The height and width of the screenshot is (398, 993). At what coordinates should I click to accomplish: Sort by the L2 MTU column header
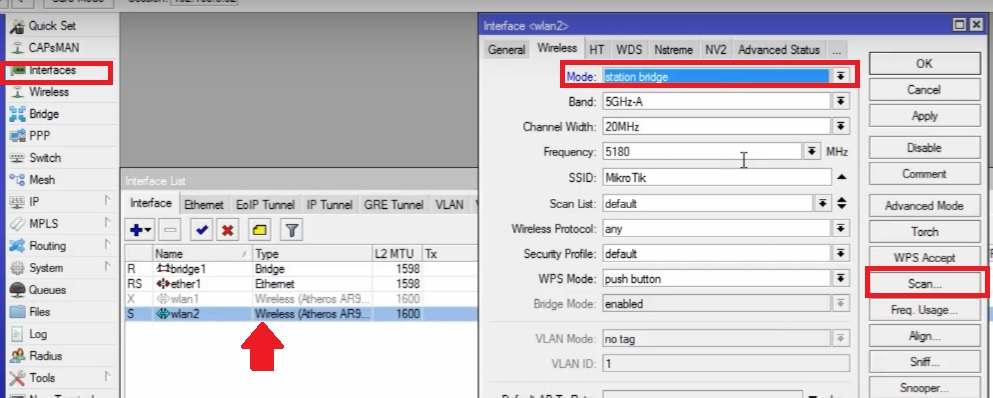tap(396, 254)
